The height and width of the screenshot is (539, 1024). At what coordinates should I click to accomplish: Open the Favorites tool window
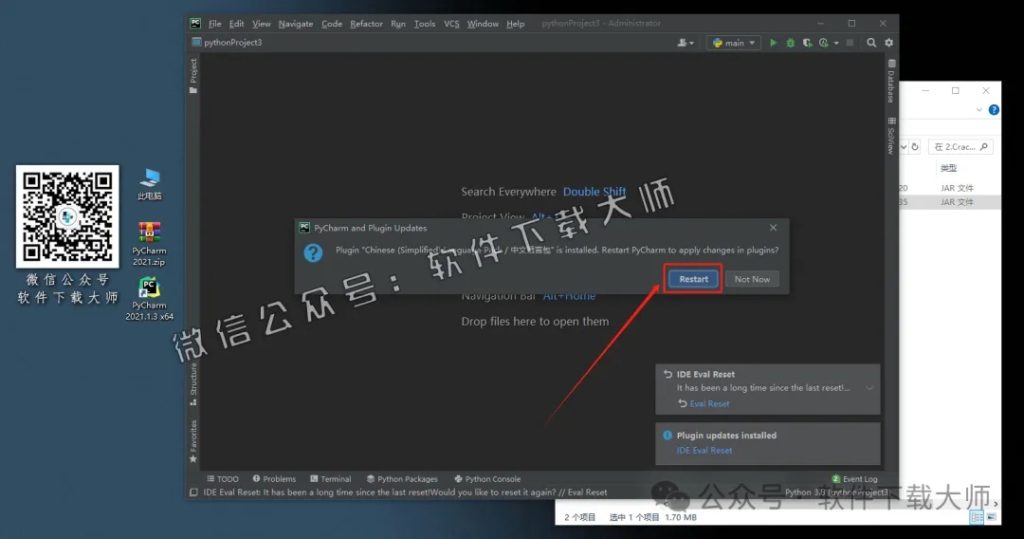tap(193, 441)
